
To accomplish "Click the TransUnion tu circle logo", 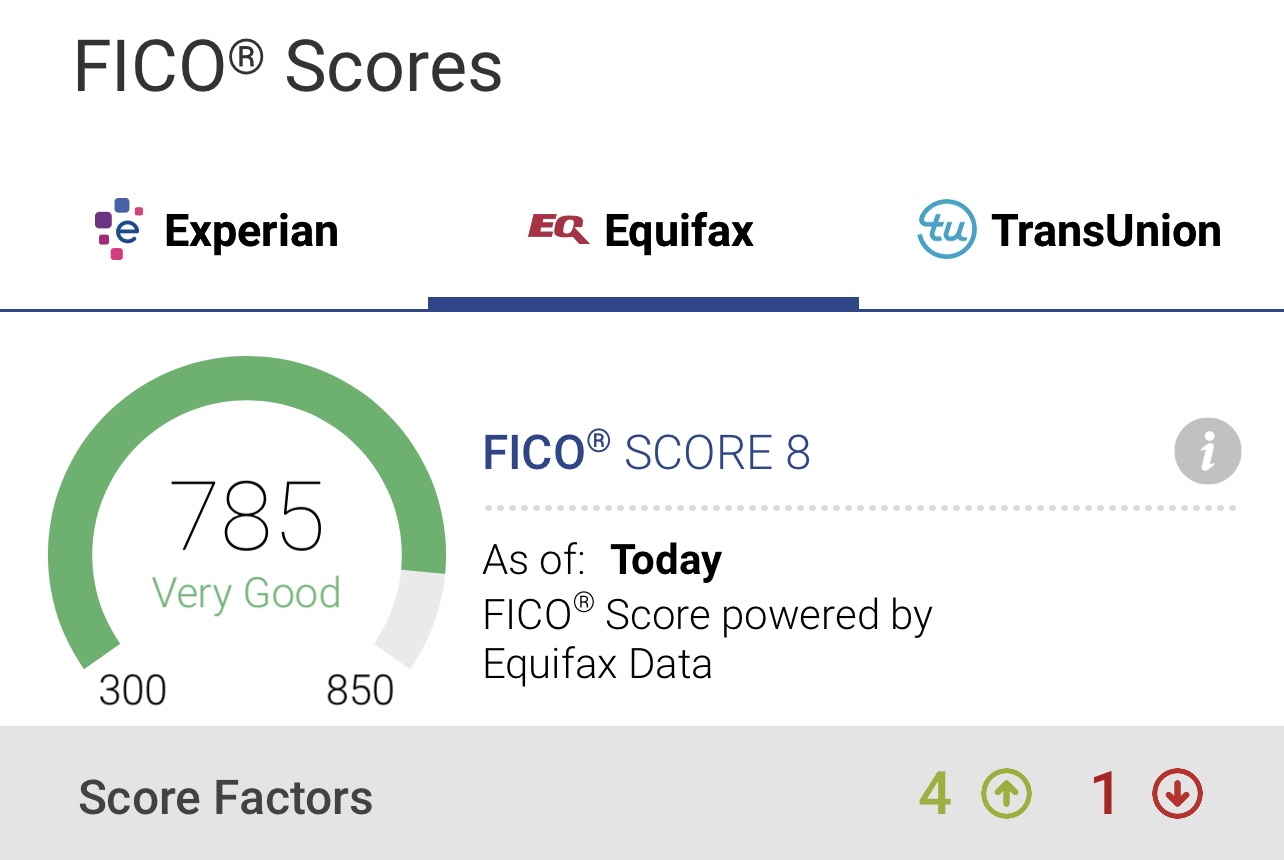I will (x=945, y=229).
